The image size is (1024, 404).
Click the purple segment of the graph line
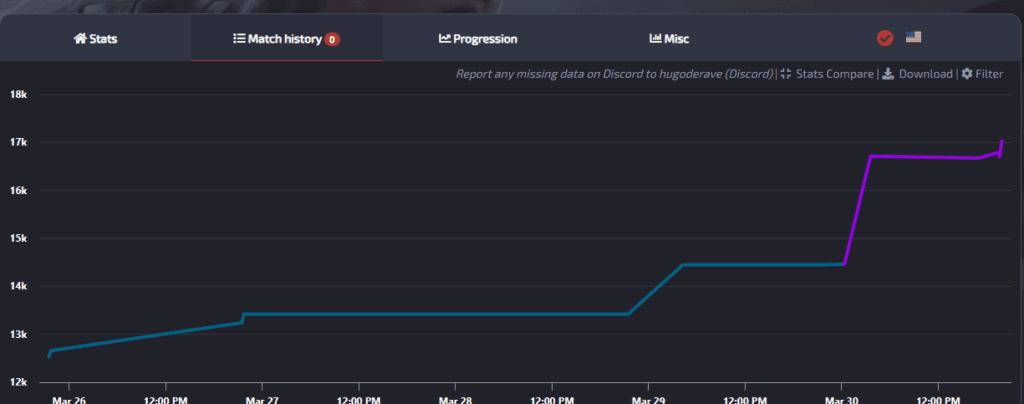(920, 157)
